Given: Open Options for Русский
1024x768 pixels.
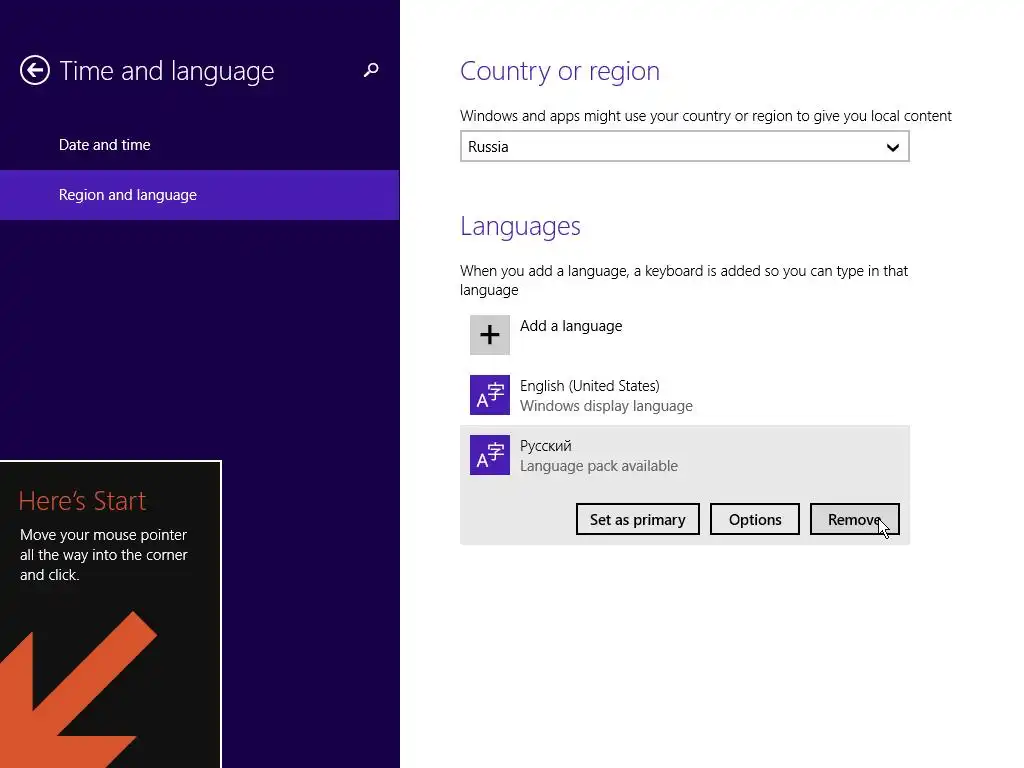Looking at the screenshot, I should 755,519.
